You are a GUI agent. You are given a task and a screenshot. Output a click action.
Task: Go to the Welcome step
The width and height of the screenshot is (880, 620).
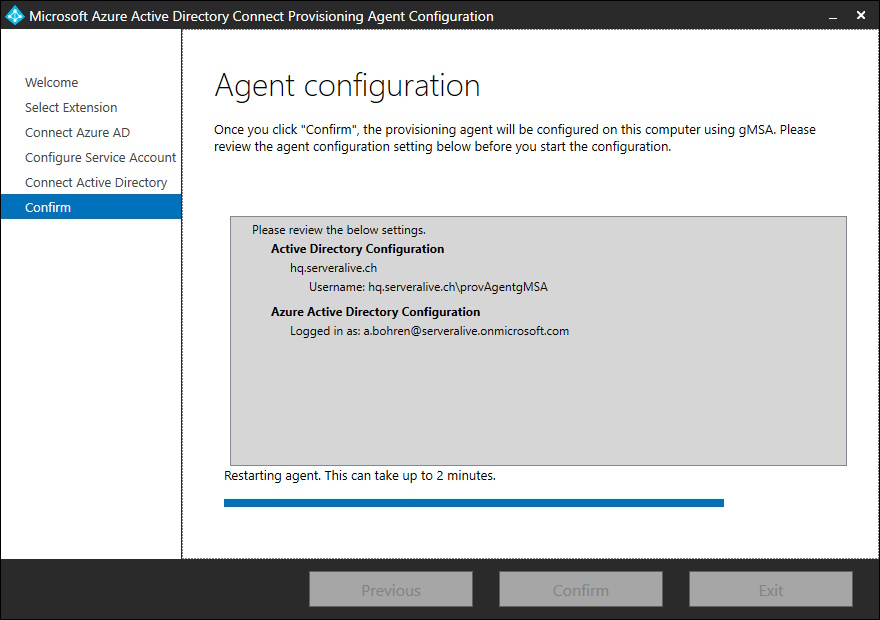(x=52, y=82)
